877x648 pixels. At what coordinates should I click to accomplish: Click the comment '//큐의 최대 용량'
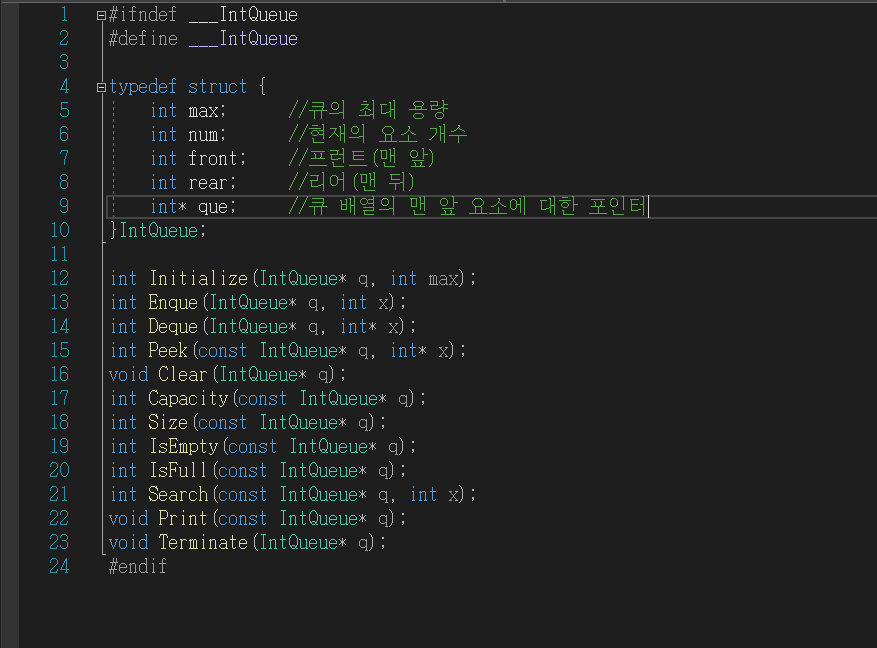[x=368, y=110]
